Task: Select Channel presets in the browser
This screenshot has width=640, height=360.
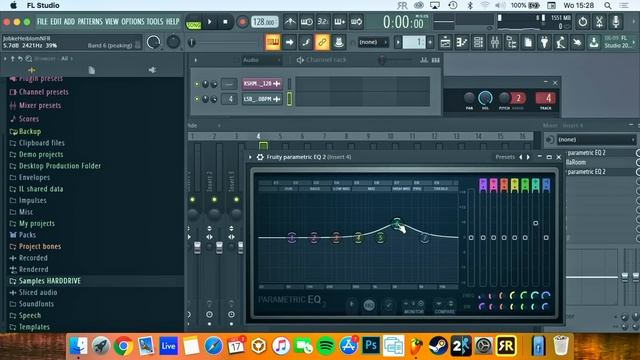Action: pos(44,92)
